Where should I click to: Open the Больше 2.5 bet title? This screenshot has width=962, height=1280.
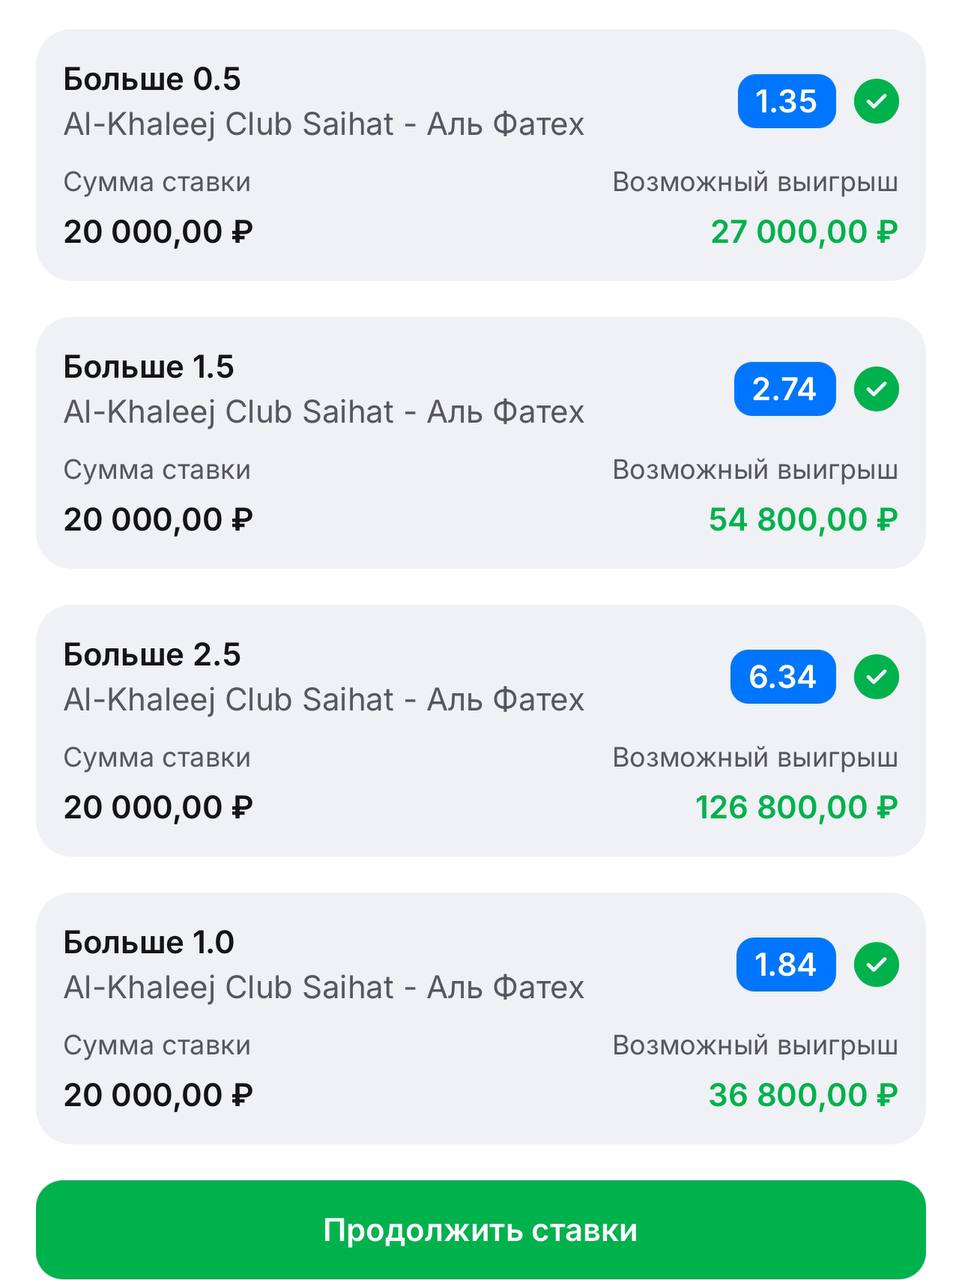click(152, 655)
